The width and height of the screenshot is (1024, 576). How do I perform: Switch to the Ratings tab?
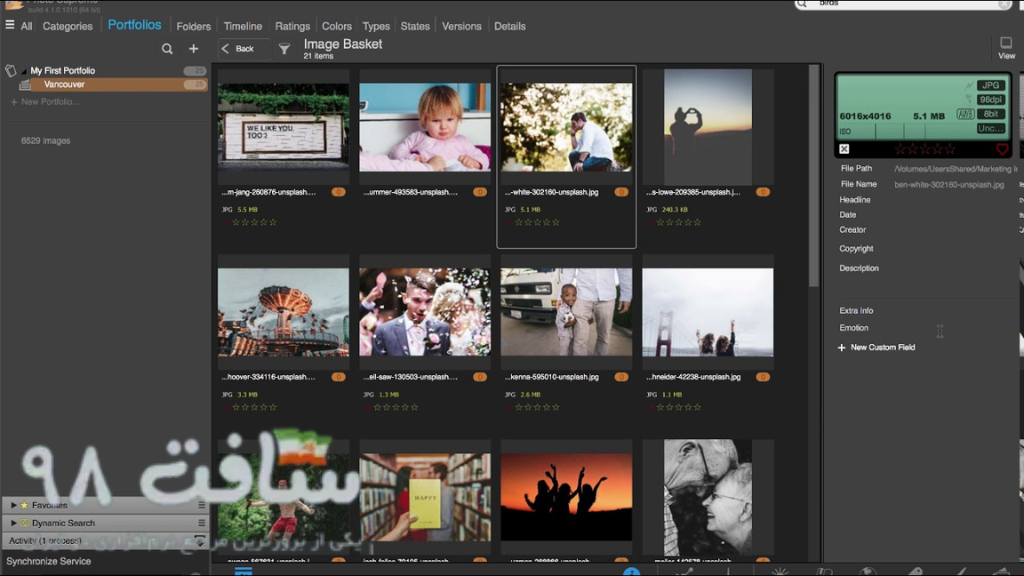[x=292, y=26]
